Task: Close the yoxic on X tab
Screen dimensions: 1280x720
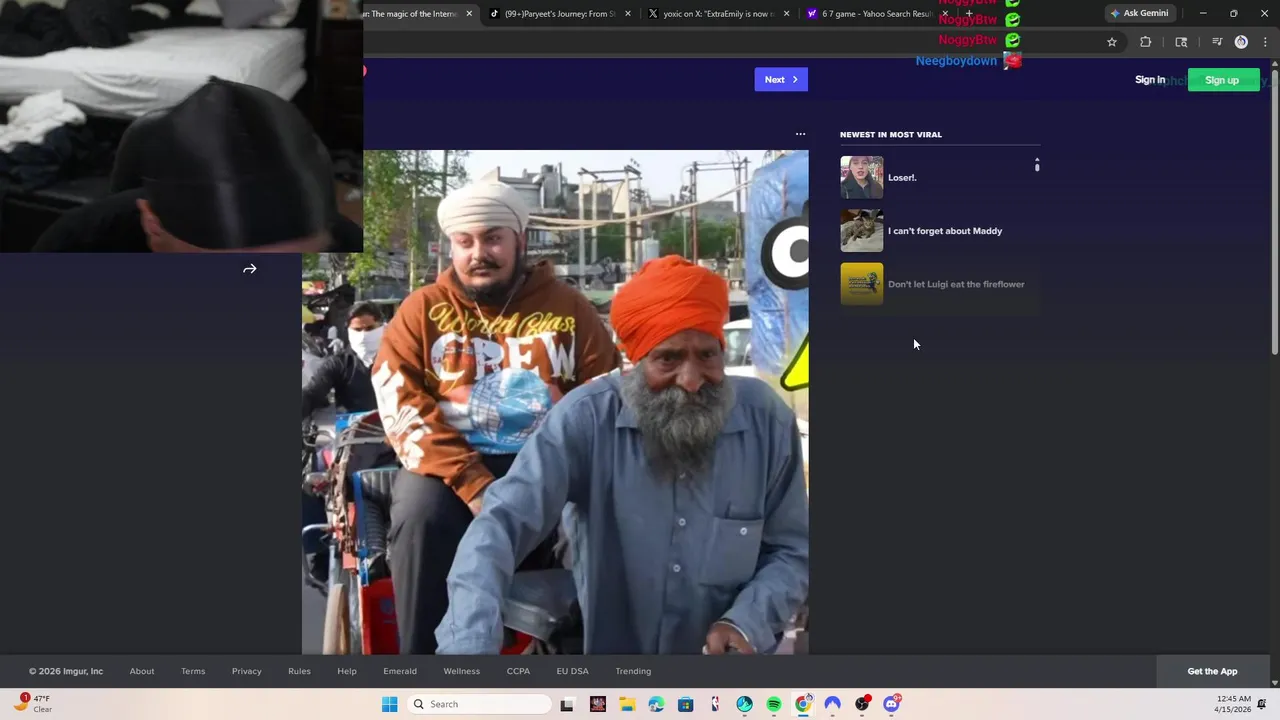Action: tap(786, 14)
